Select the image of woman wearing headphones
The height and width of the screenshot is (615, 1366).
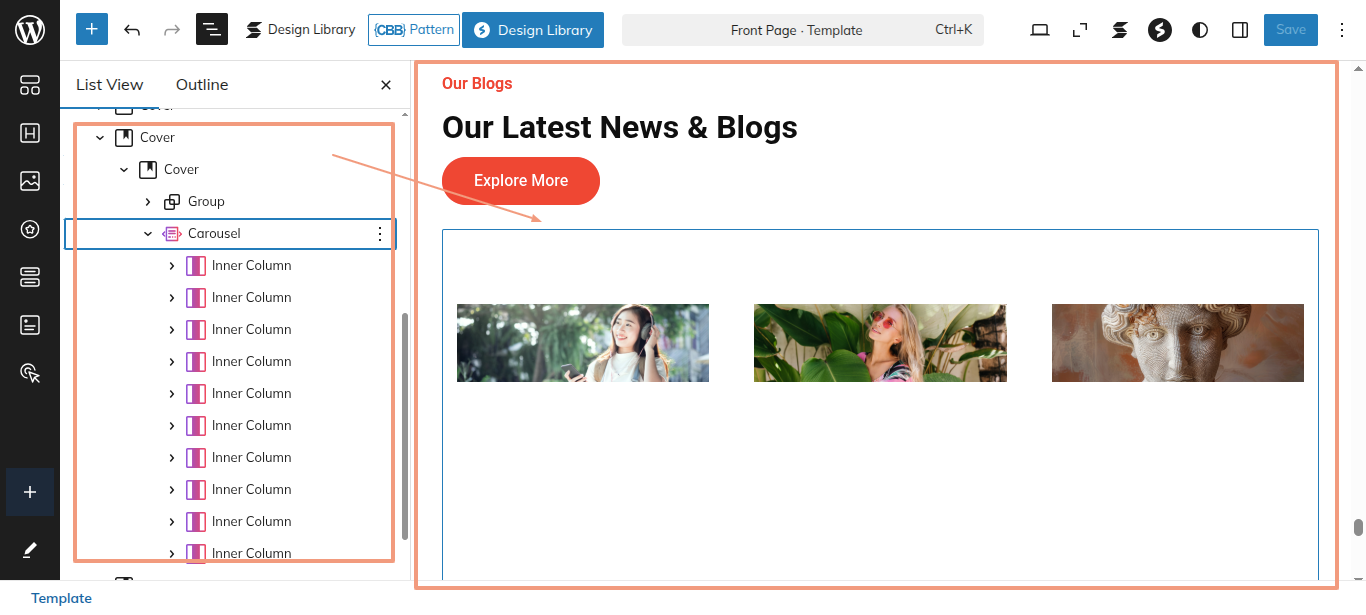(583, 343)
